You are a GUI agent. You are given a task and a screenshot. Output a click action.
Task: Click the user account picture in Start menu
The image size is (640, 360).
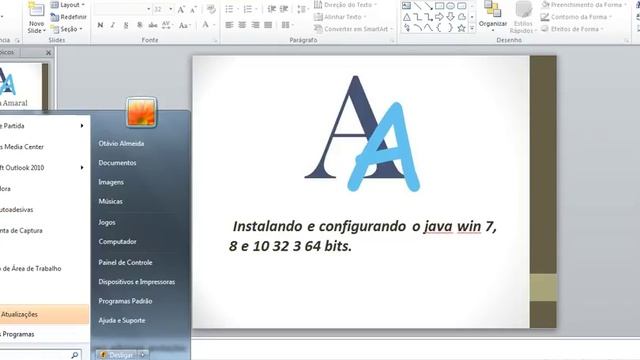[141, 112]
